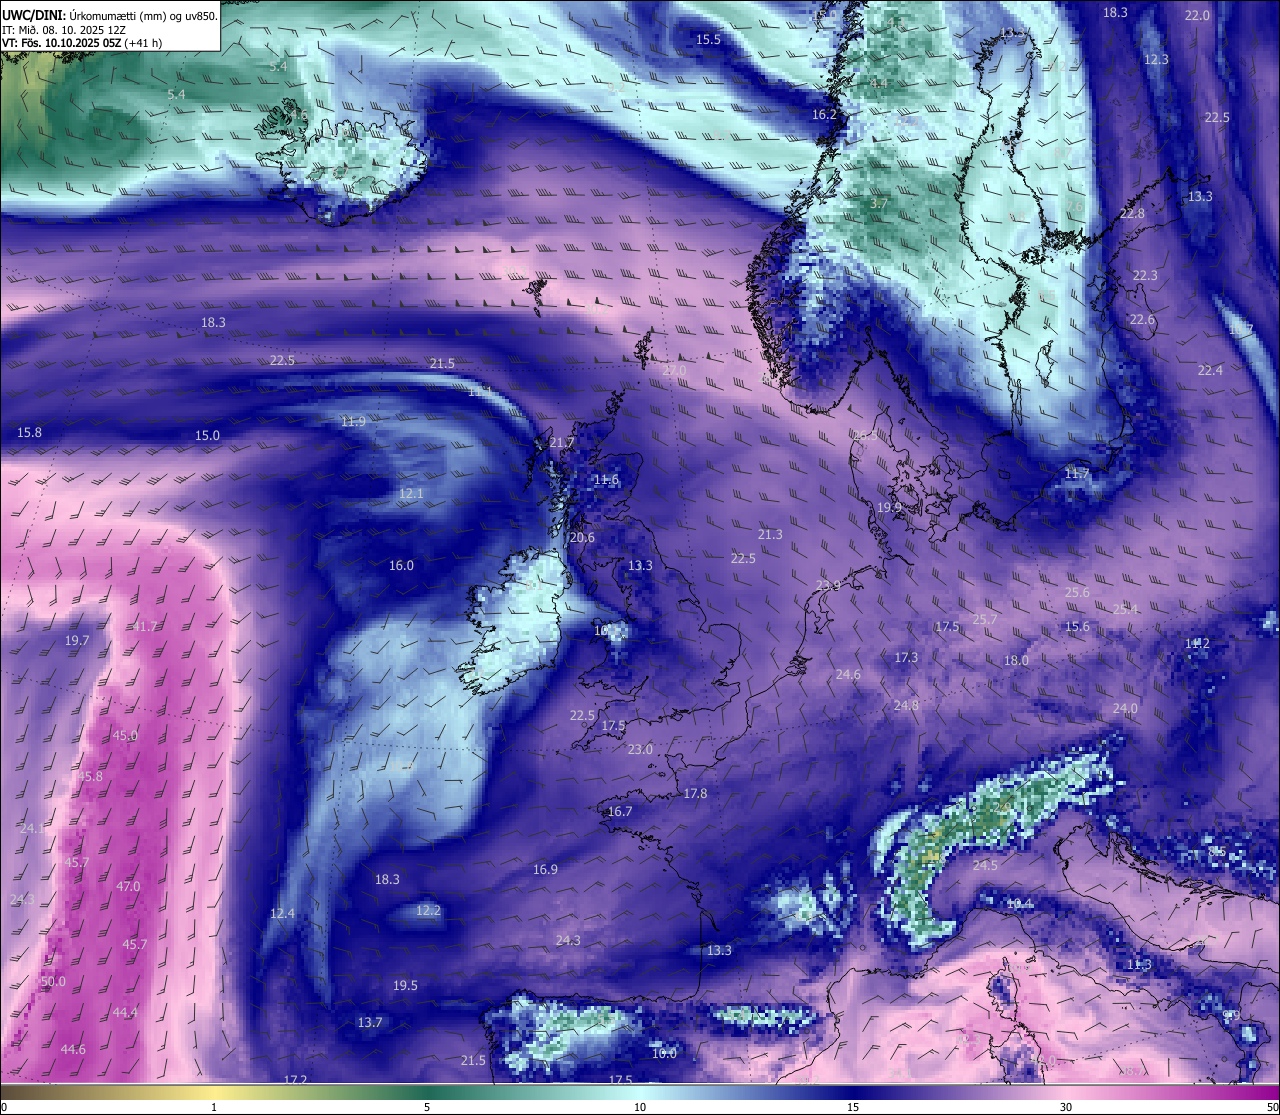Click the '17.3' value label
This screenshot has width=1280, height=1115.
click(x=906, y=658)
